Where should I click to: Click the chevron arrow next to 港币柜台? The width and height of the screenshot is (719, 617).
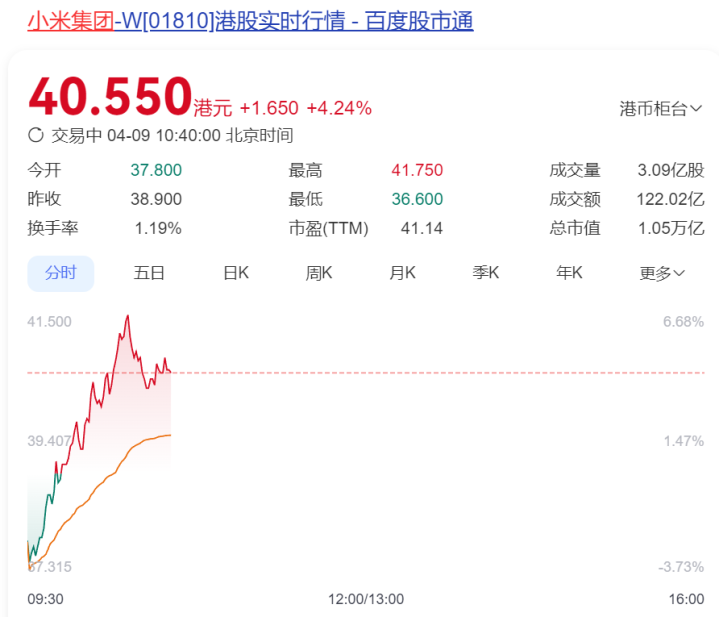[x=696, y=109]
